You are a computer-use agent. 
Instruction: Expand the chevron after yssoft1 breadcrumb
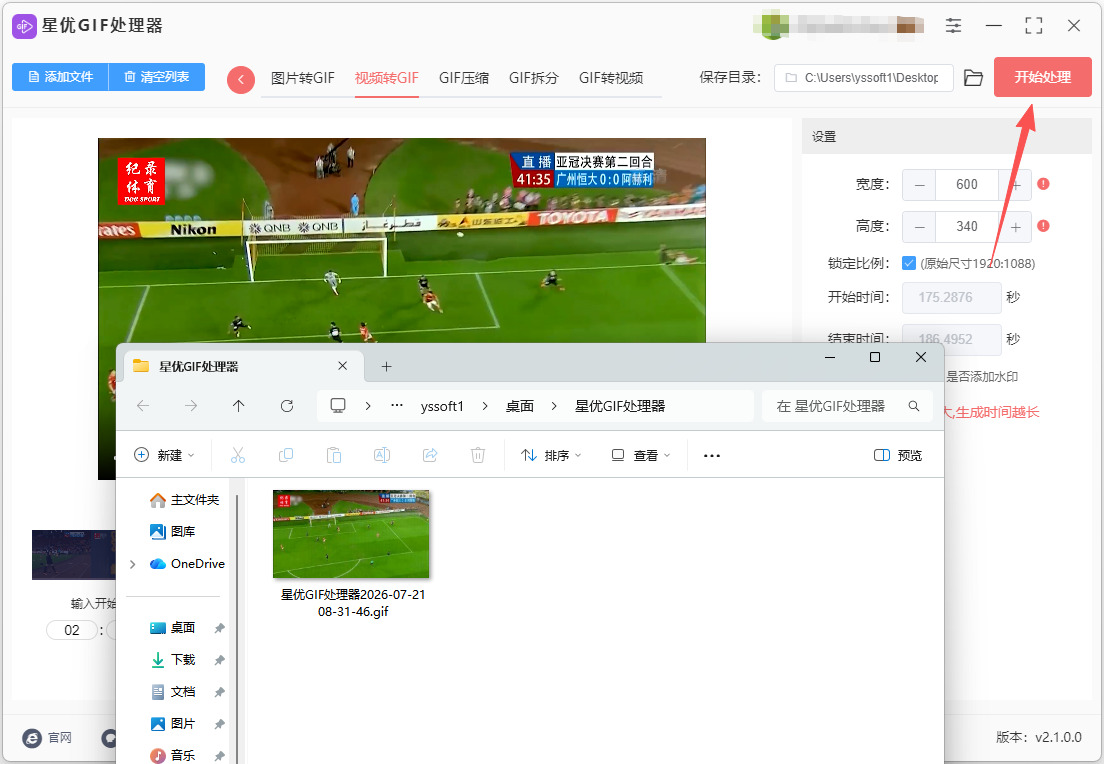pyautogui.click(x=485, y=406)
